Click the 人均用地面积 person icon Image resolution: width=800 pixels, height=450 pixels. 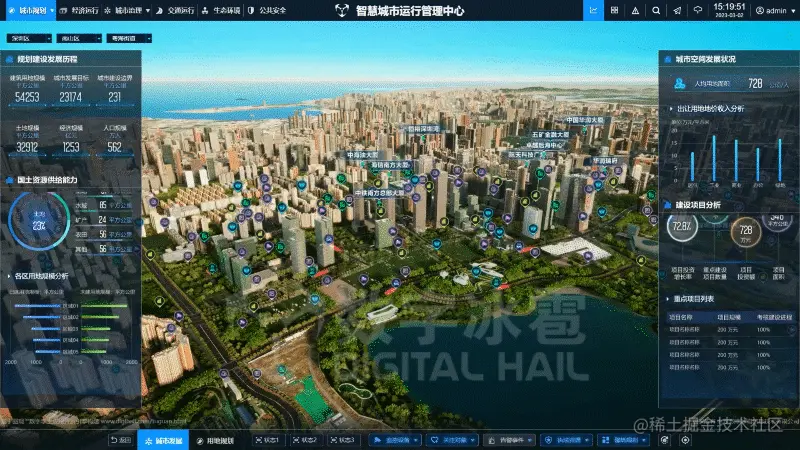coord(680,83)
